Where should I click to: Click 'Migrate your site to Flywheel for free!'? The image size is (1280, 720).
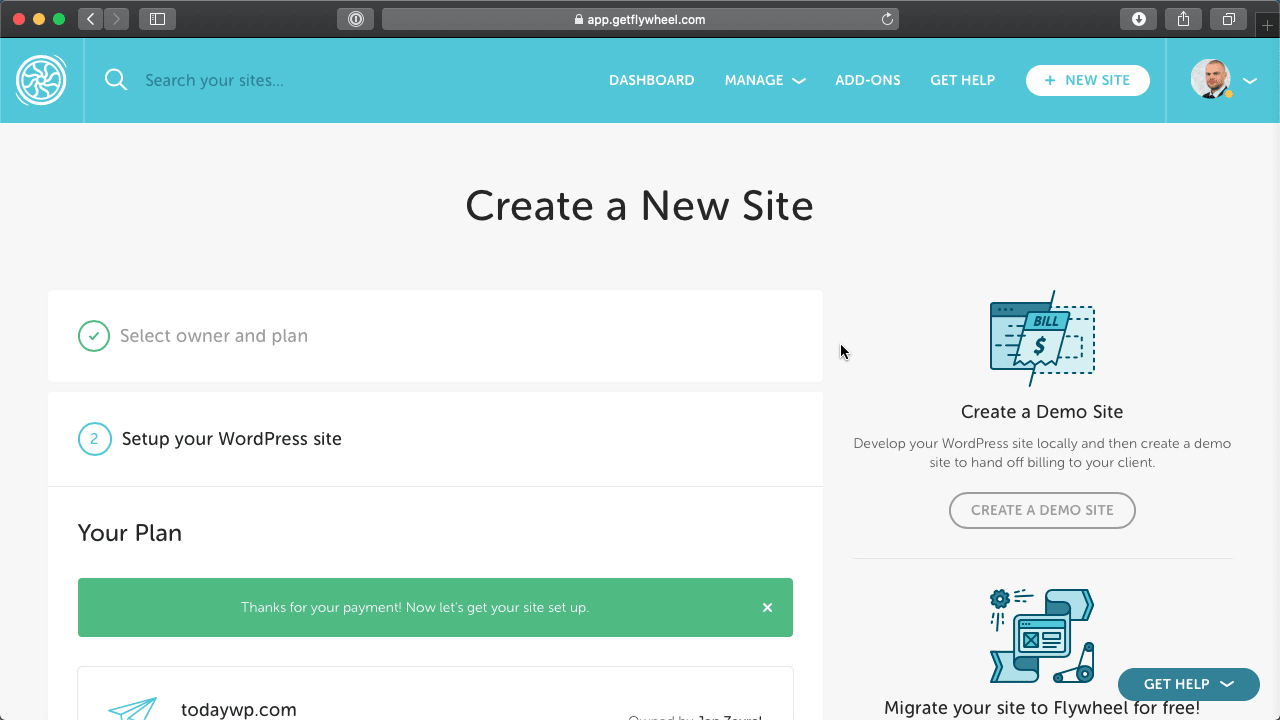[1042, 708]
